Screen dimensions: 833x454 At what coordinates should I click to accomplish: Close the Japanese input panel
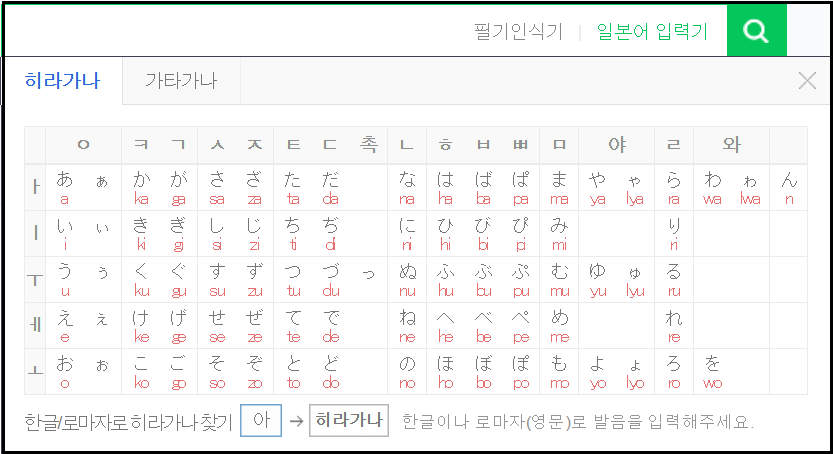click(807, 81)
